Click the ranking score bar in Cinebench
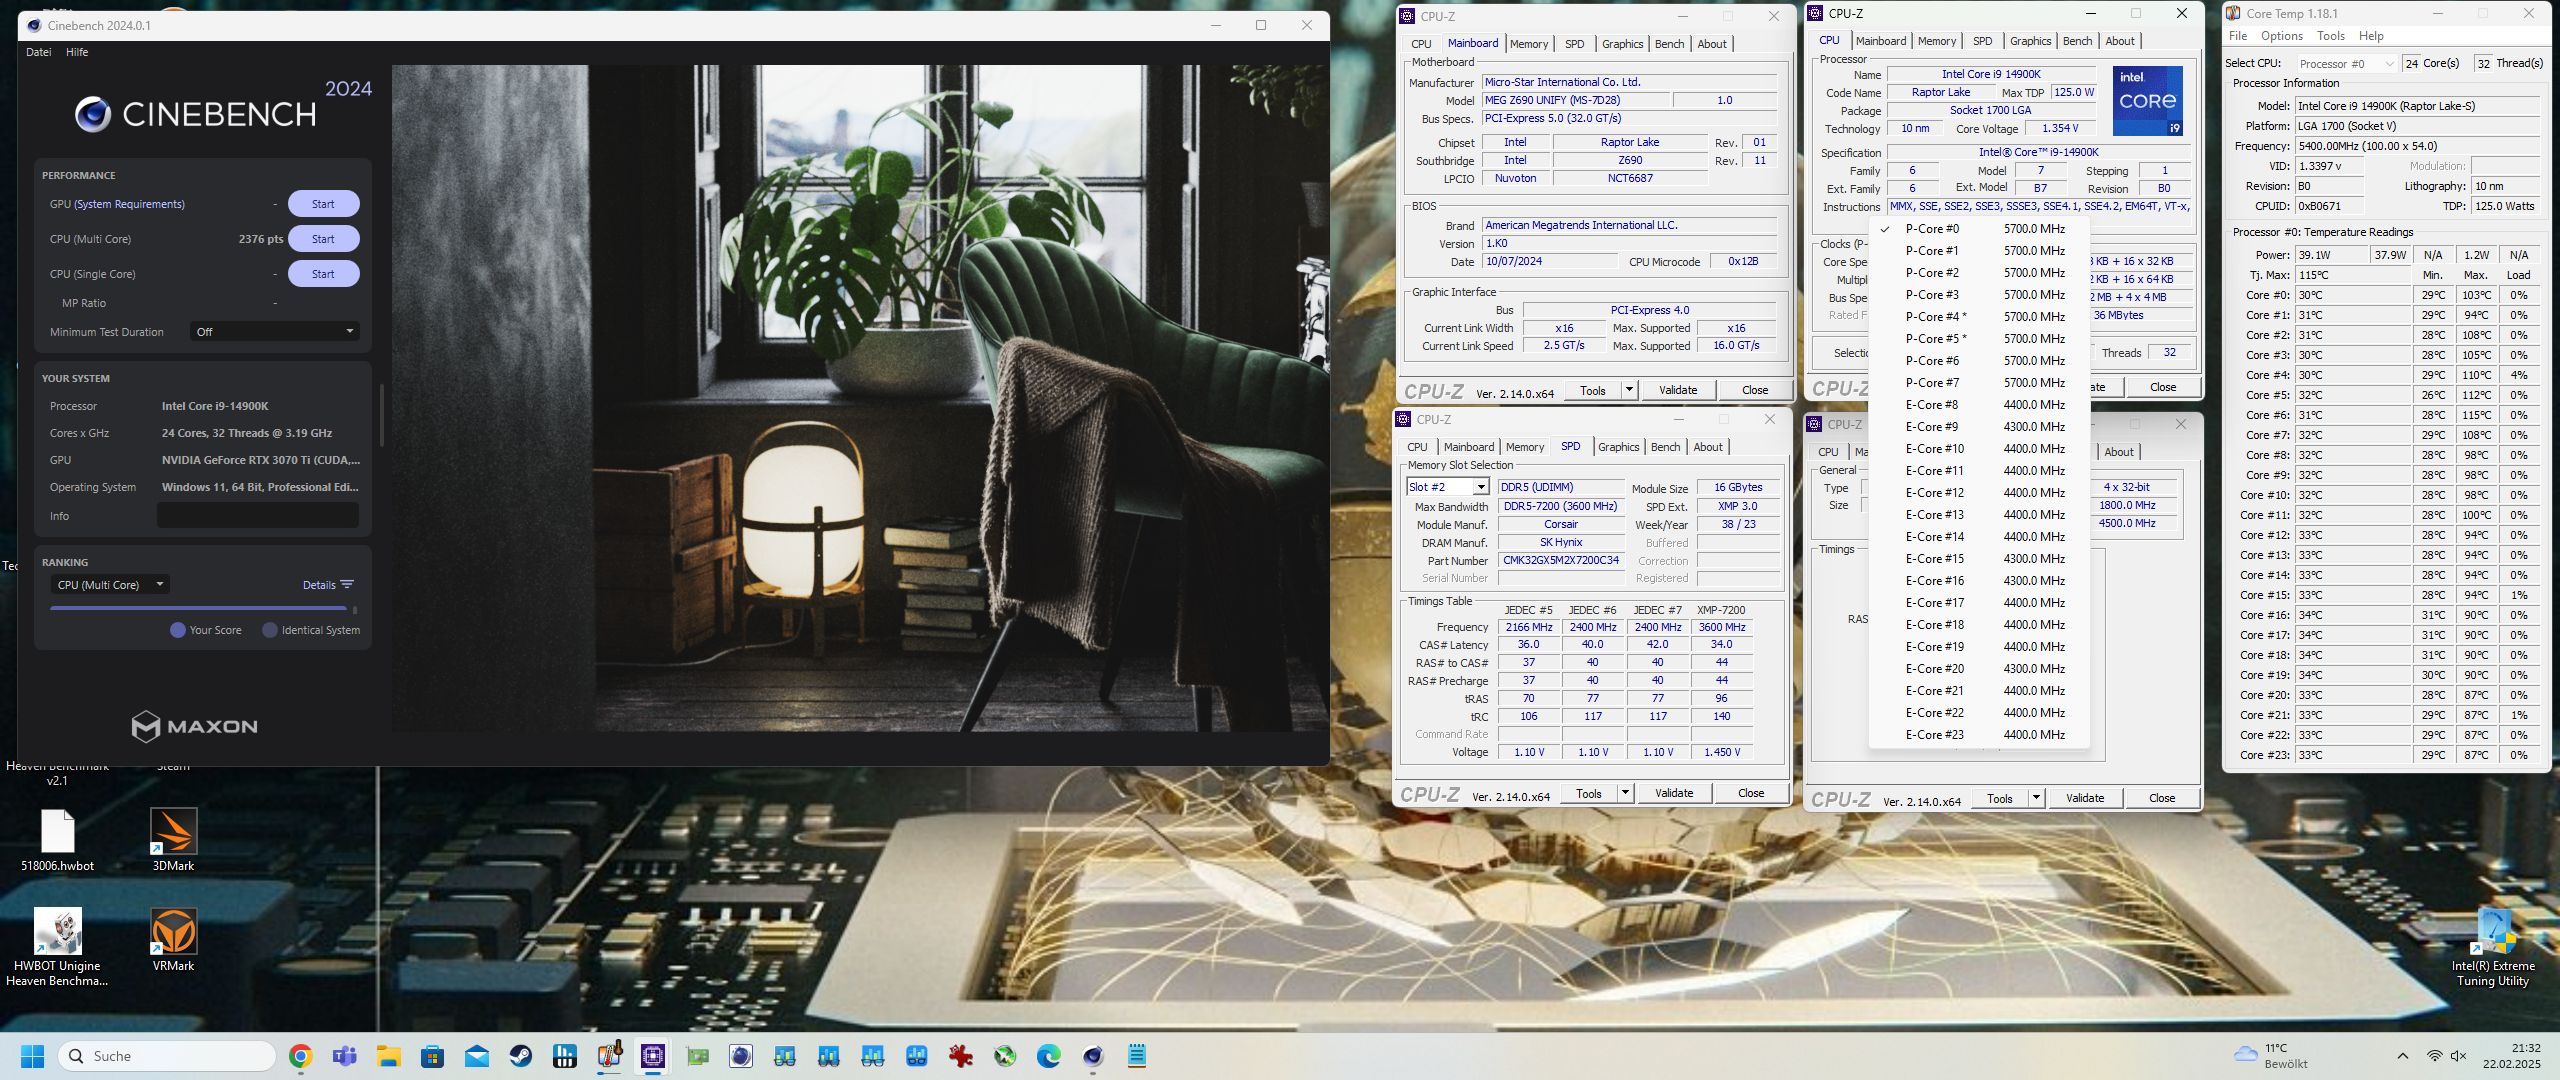2560x1080 pixels. (x=198, y=608)
